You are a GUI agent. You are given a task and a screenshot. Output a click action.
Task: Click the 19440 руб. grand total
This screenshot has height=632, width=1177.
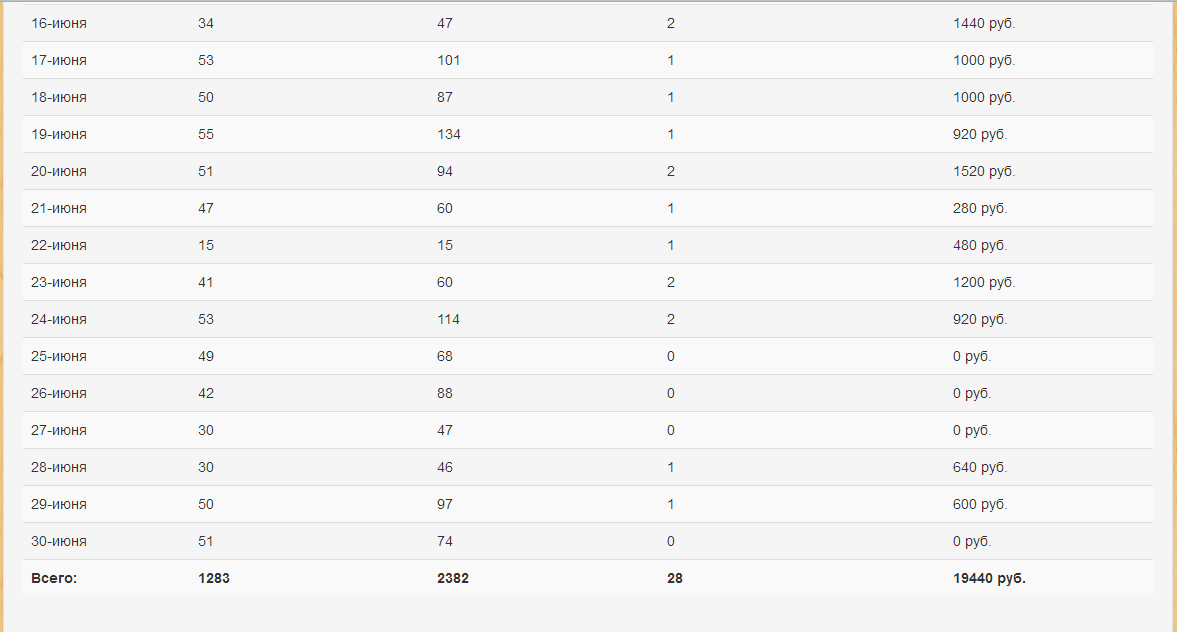[x=989, y=578]
